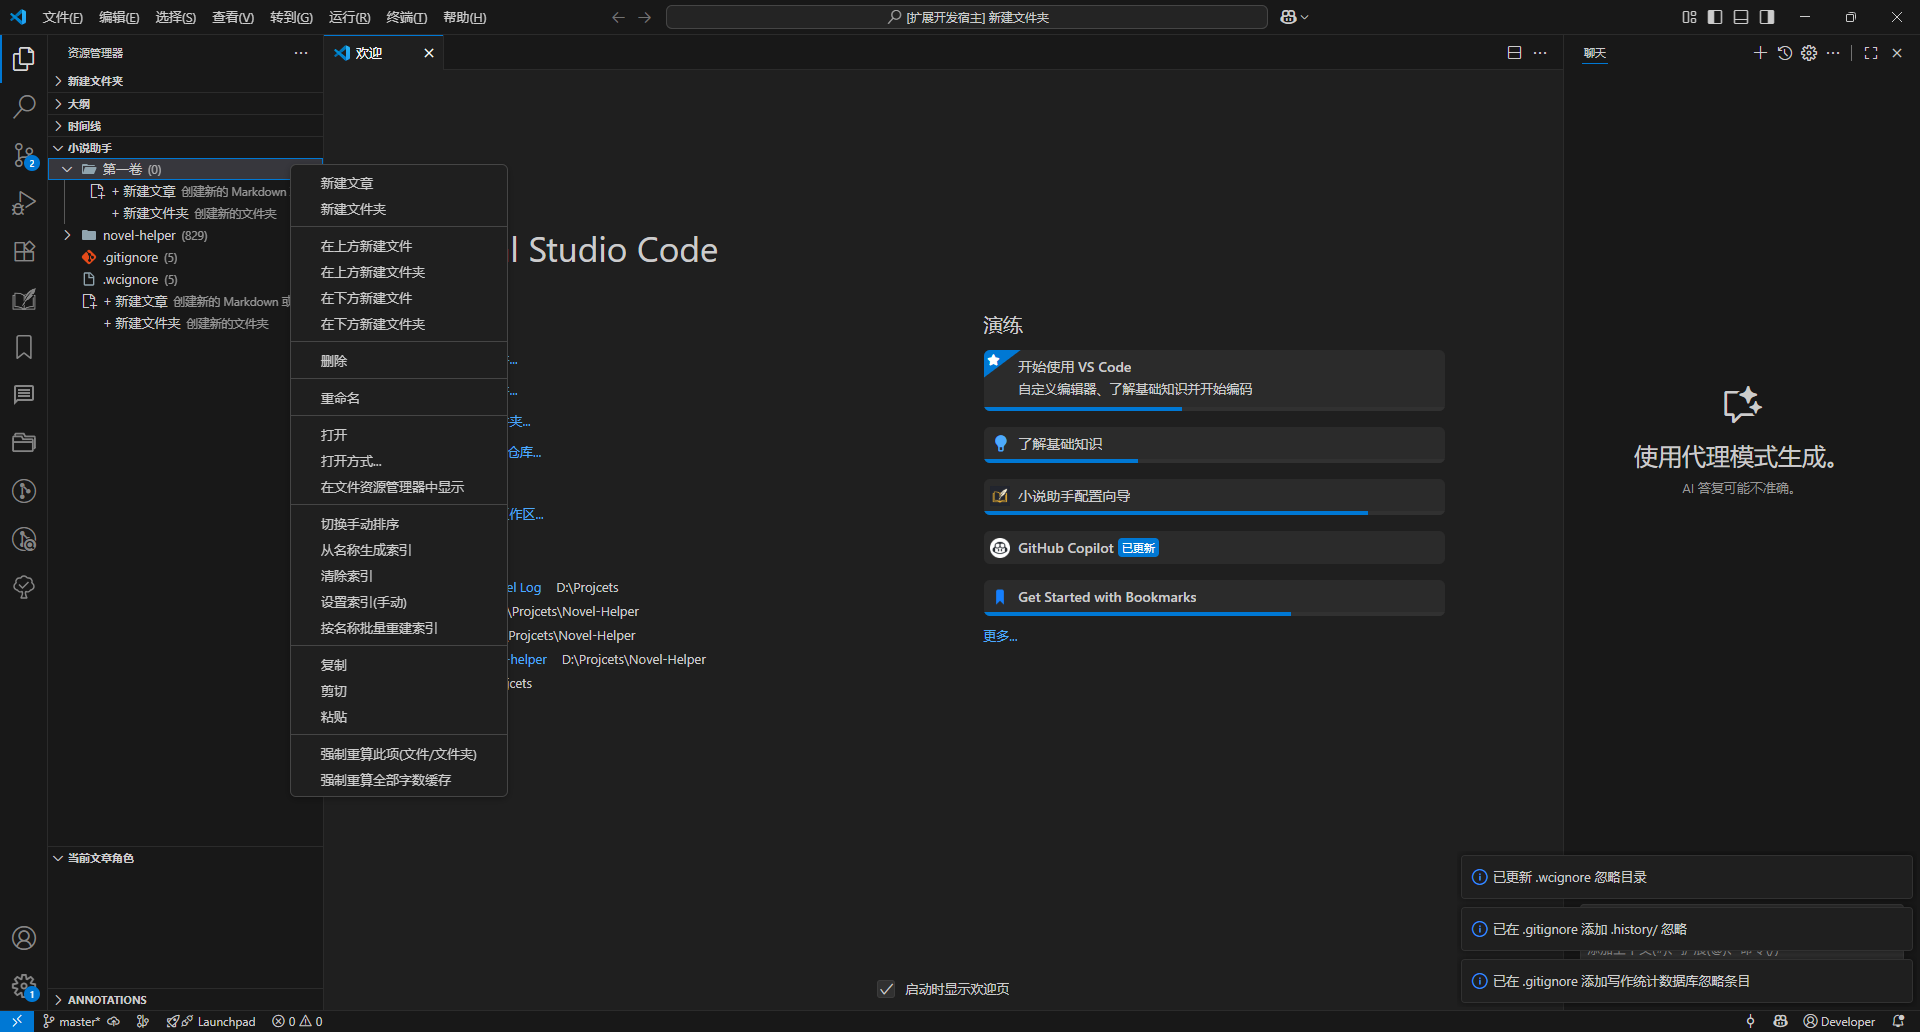The width and height of the screenshot is (1920, 1032).
Task: Choose 重命名 from the context menu
Action: [x=340, y=398]
